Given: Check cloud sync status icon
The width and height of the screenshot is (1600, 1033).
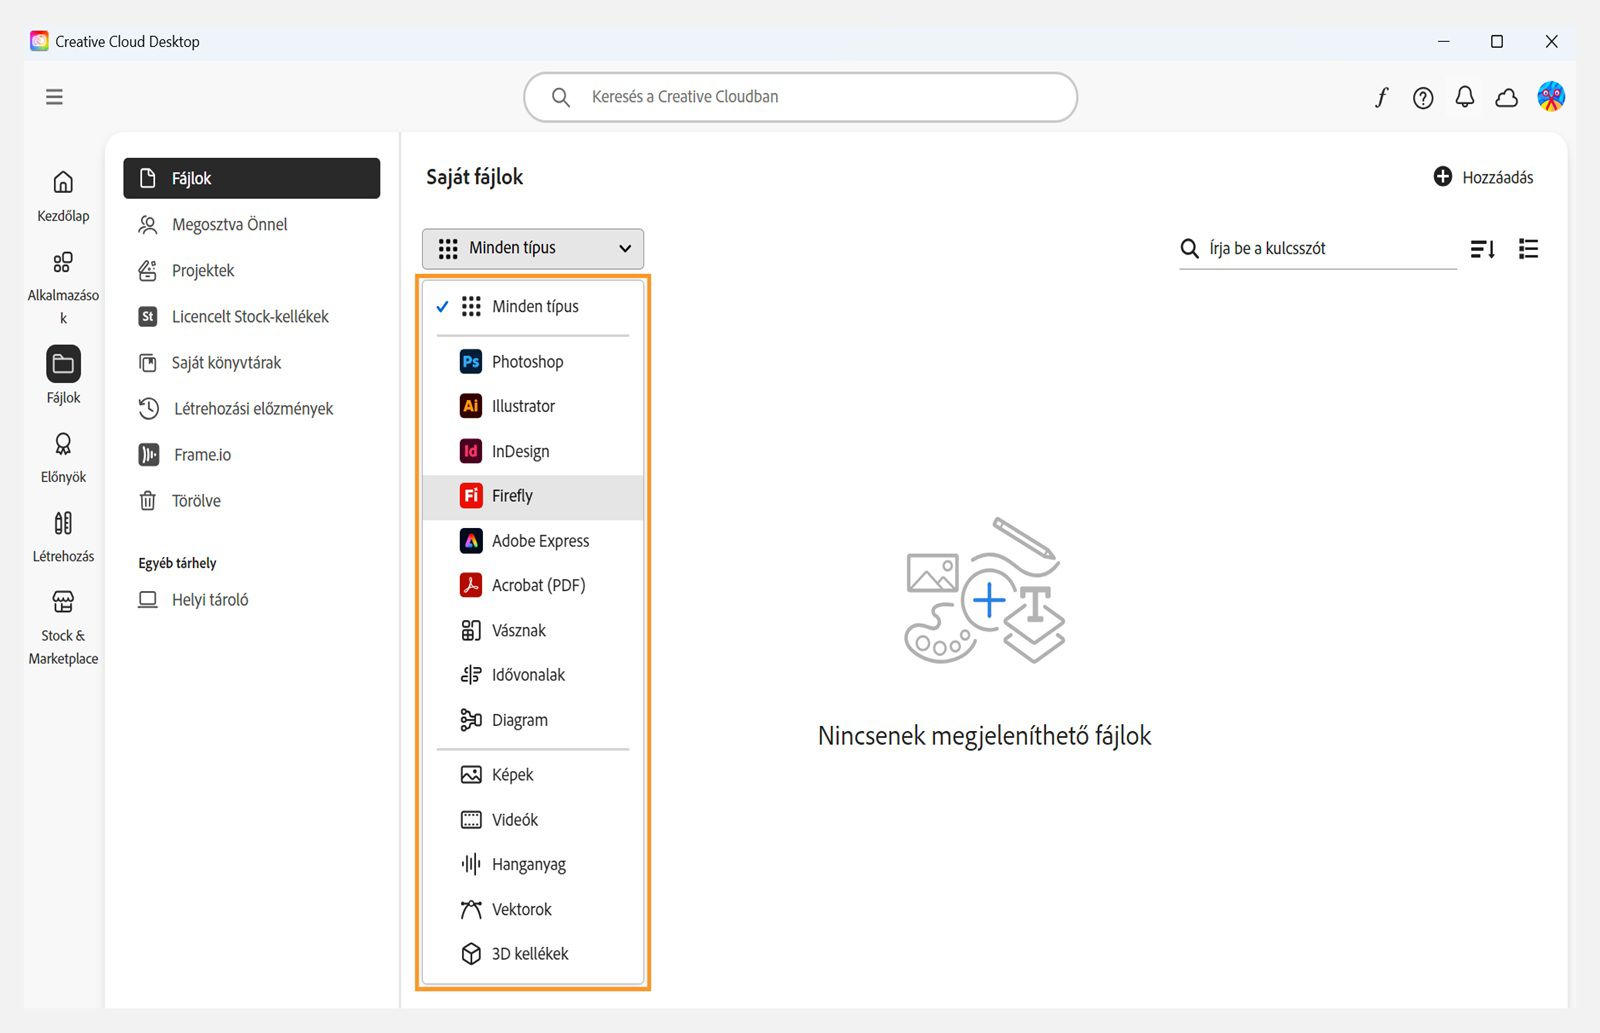Looking at the screenshot, I should [1507, 97].
